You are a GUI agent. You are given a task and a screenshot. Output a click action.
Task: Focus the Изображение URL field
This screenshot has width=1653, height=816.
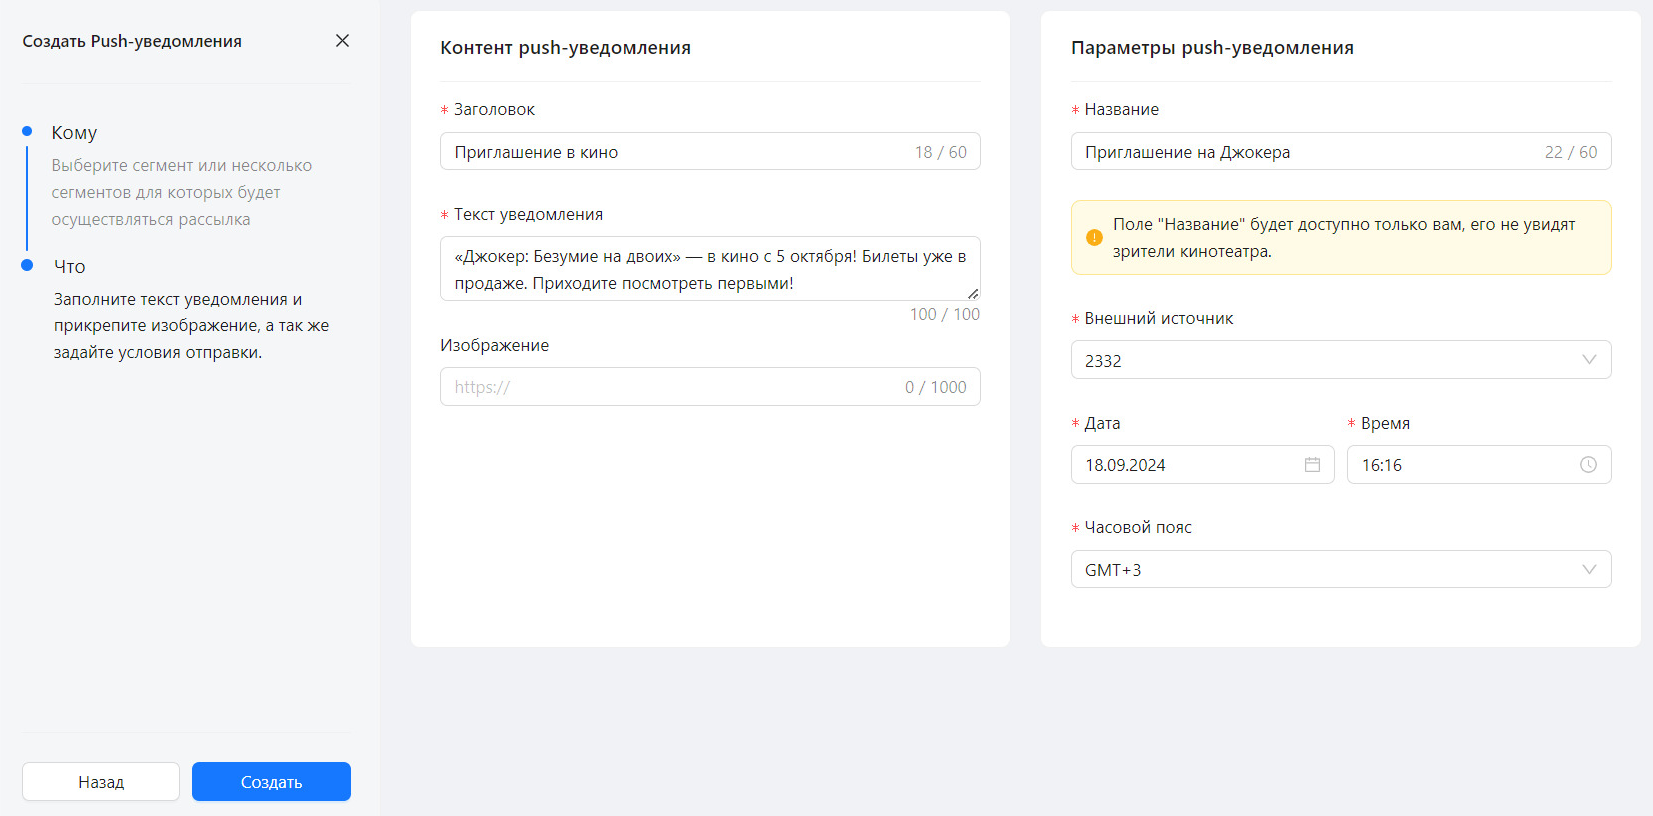(710, 387)
